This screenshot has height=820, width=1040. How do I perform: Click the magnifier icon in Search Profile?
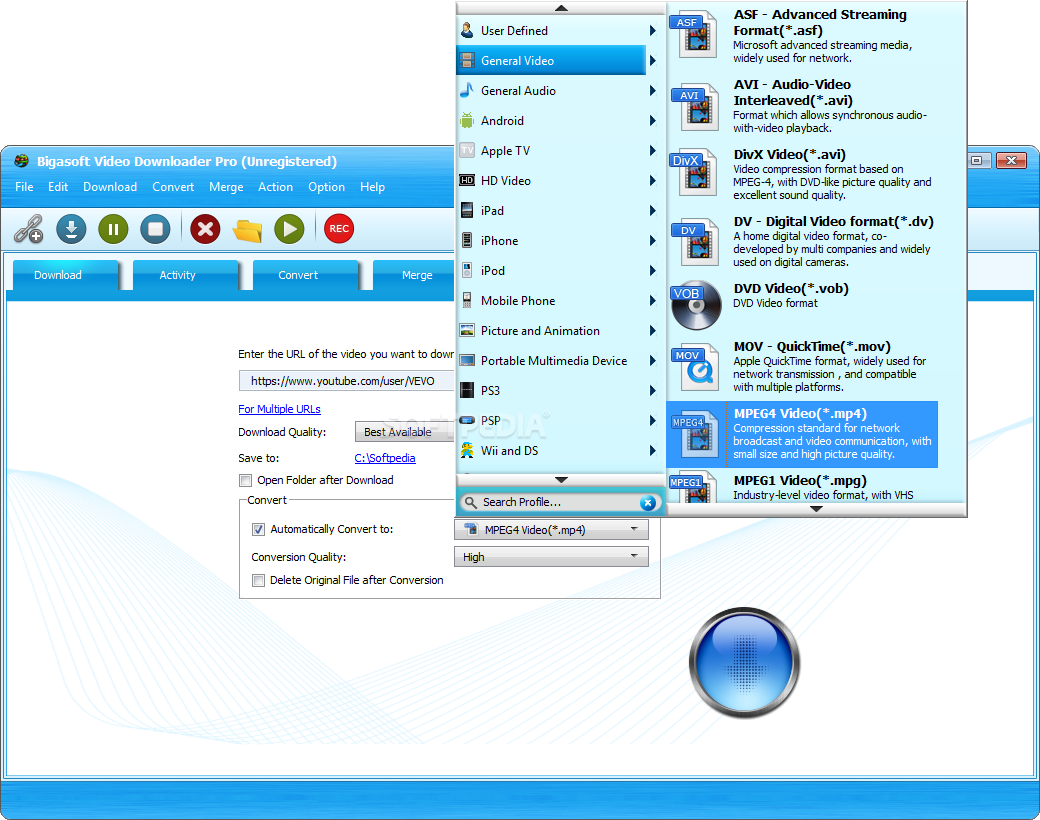[x=470, y=502]
